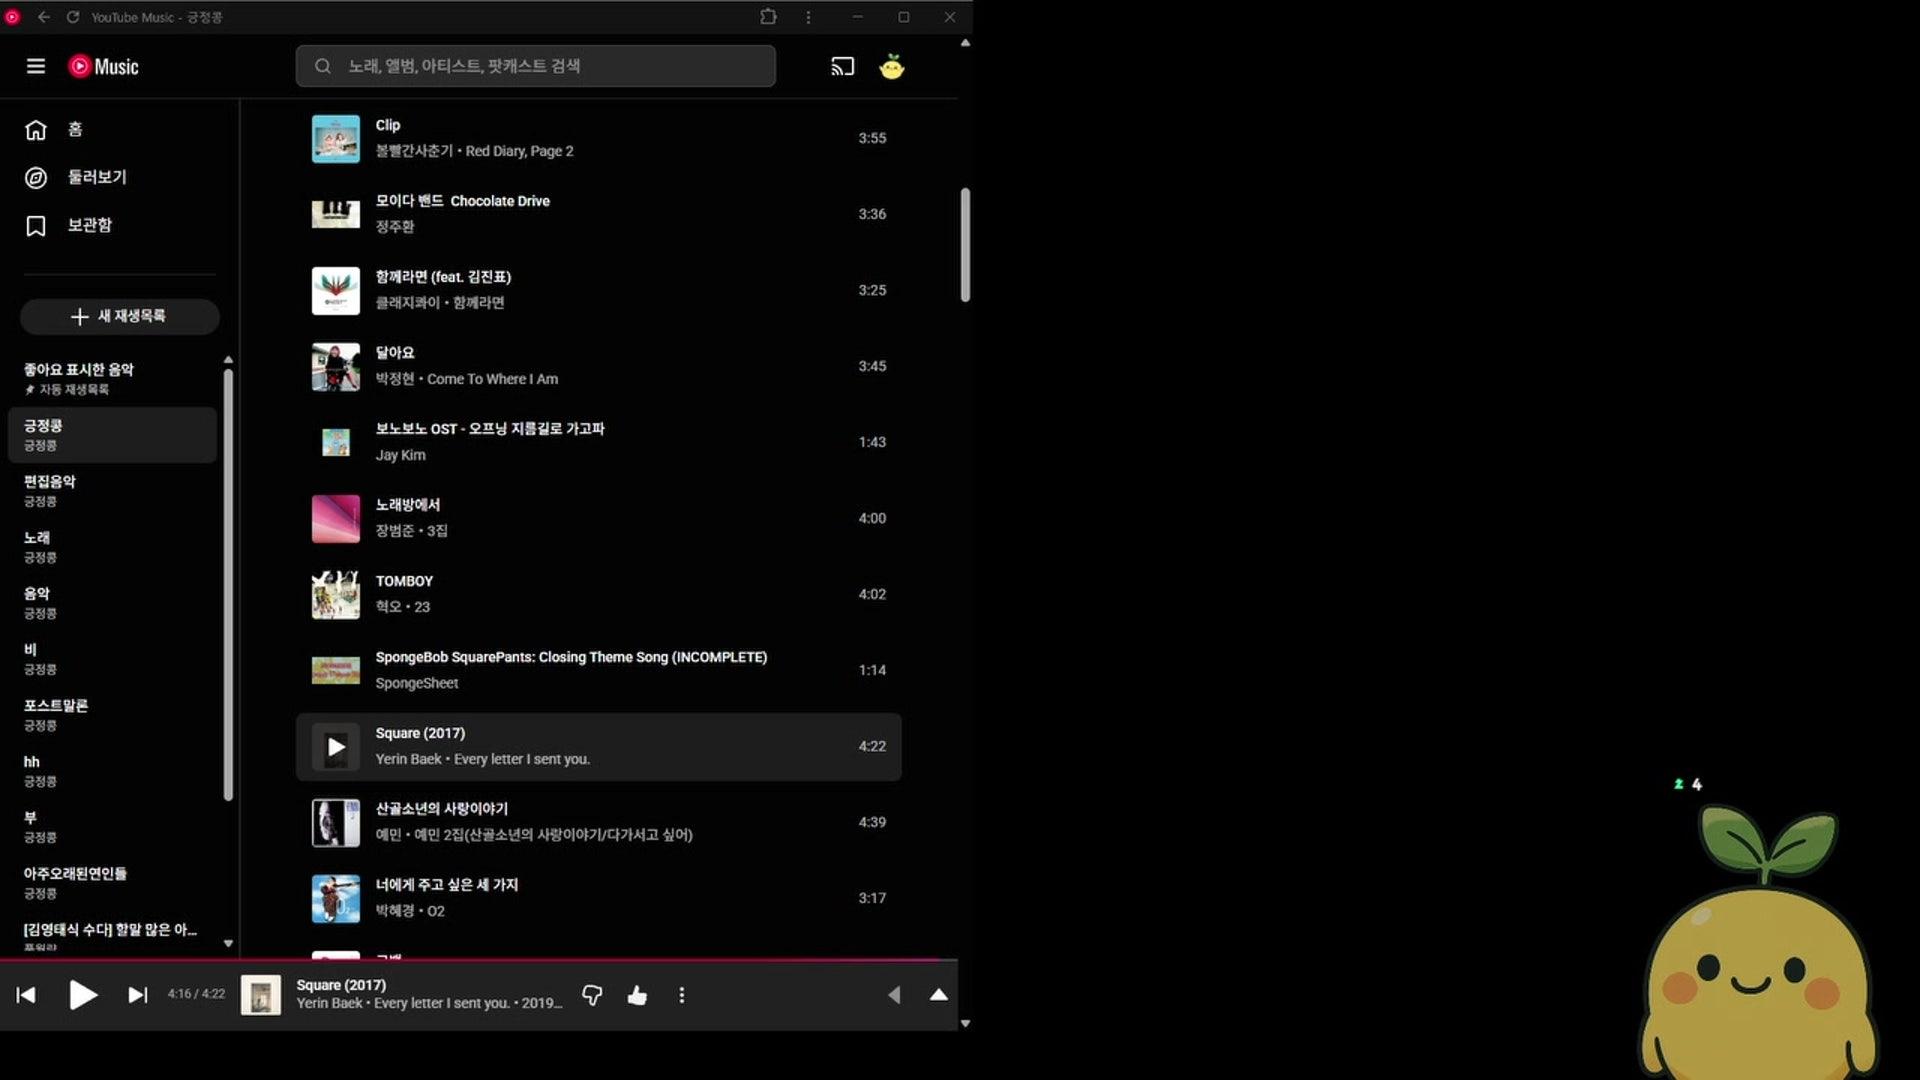
Task: Skip to the next track
Action: click(x=137, y=995)
